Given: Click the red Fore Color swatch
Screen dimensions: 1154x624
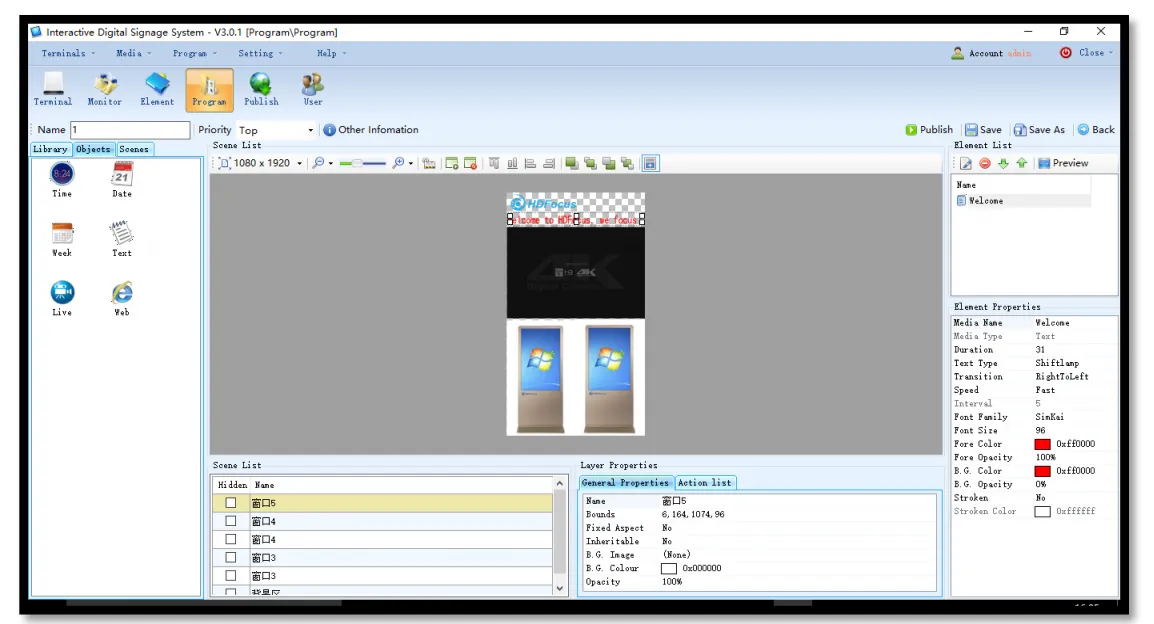Looking at the screenshot, I should pyautogui.click(x=1042, y=444).
